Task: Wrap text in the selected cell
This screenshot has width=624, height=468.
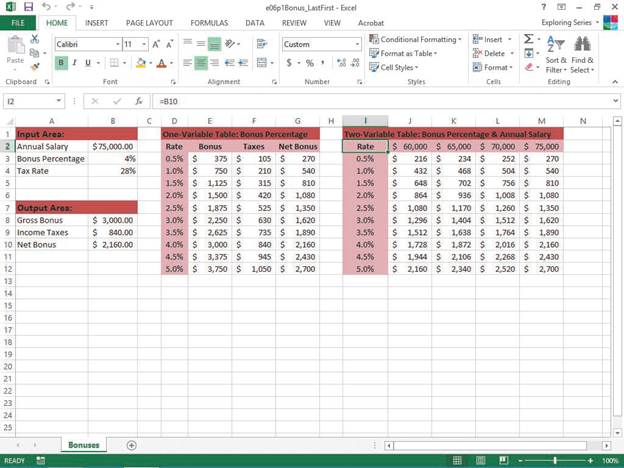Action: coord(262,44)
